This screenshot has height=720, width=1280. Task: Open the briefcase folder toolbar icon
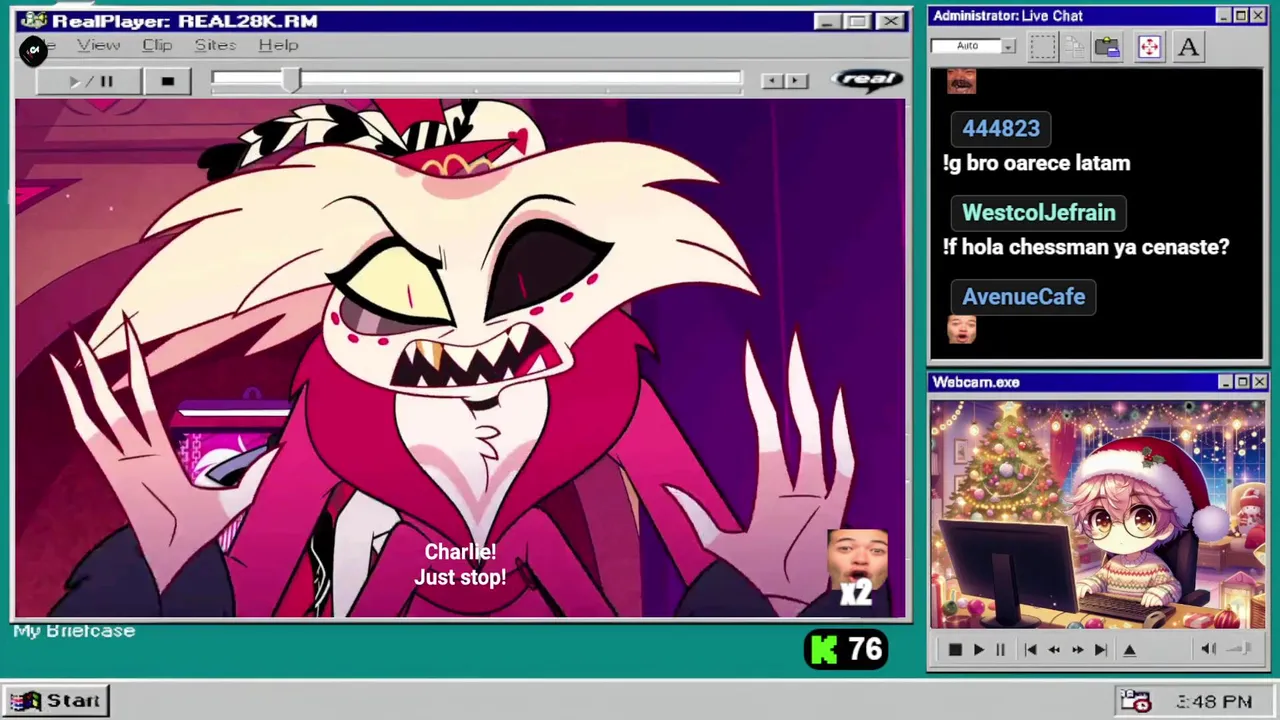click(1107, 46)
